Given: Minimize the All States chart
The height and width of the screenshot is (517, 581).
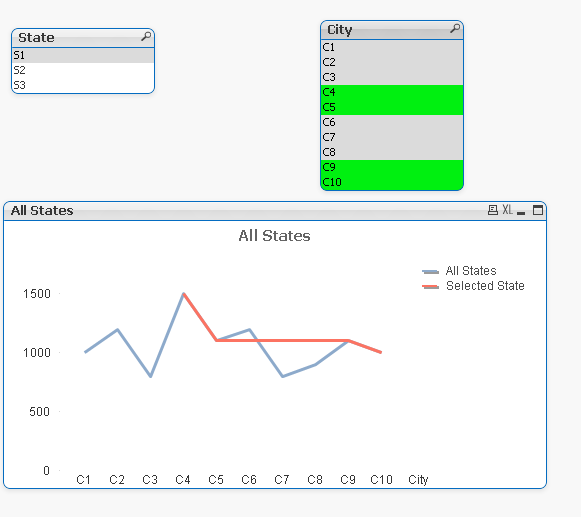Looking at the screenshot, I should [x=521, y=212].
